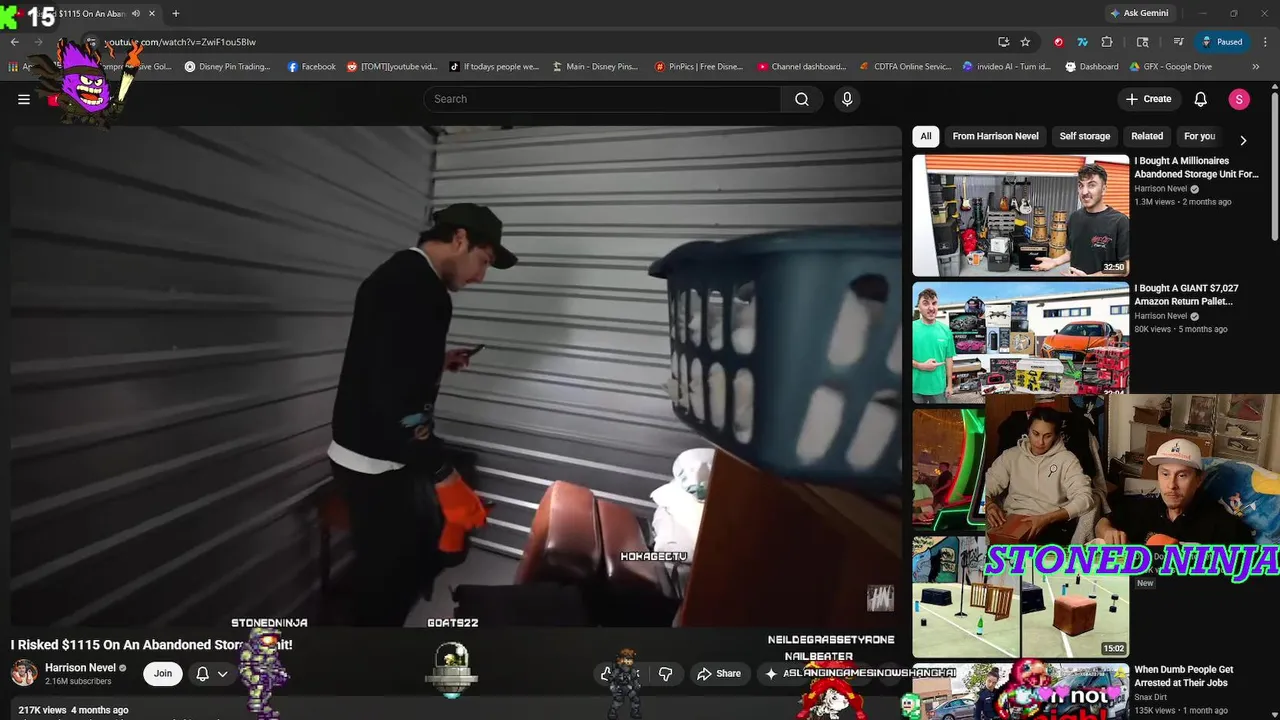
Task: Open I Bought A GIANT $7,027 title
Action: click(x=1186, y=294)
